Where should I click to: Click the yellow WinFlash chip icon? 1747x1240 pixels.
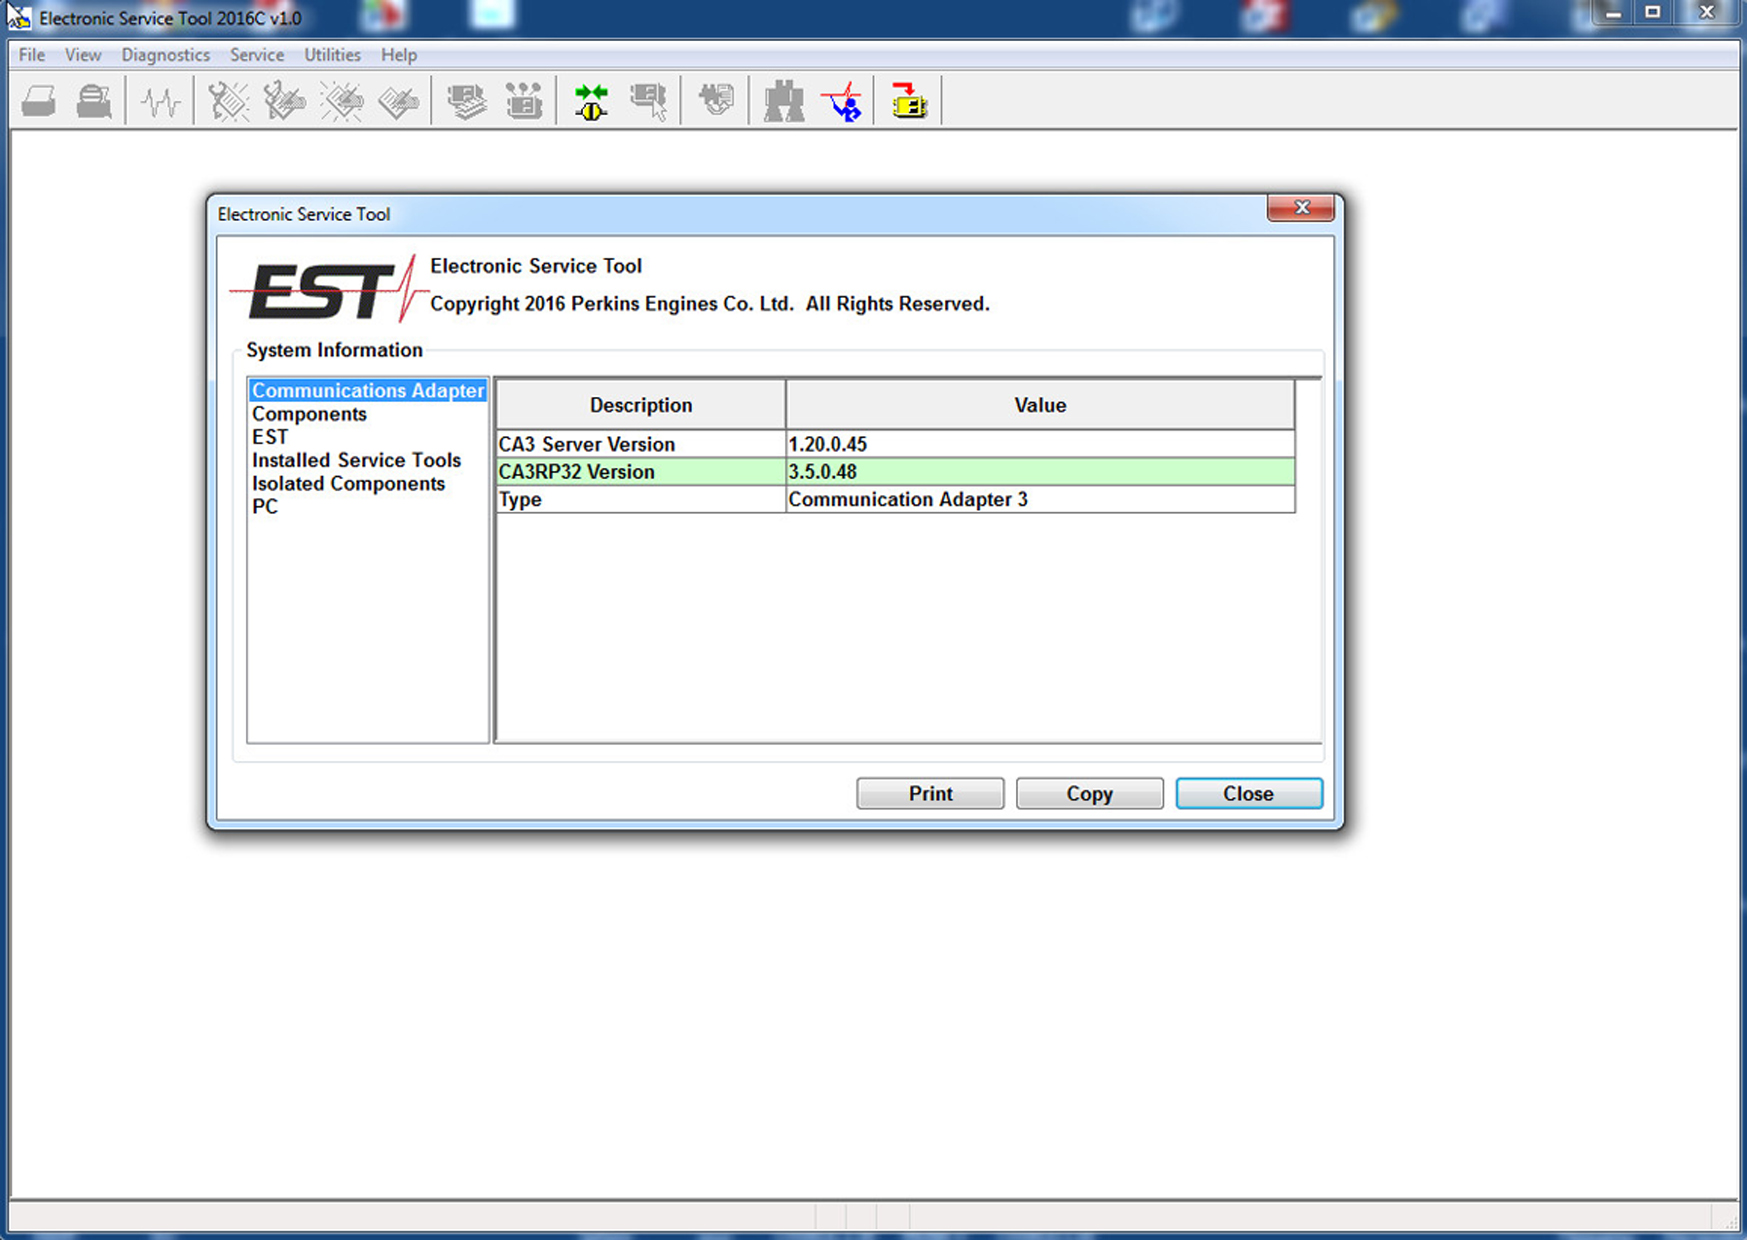(x=908, y=101)
